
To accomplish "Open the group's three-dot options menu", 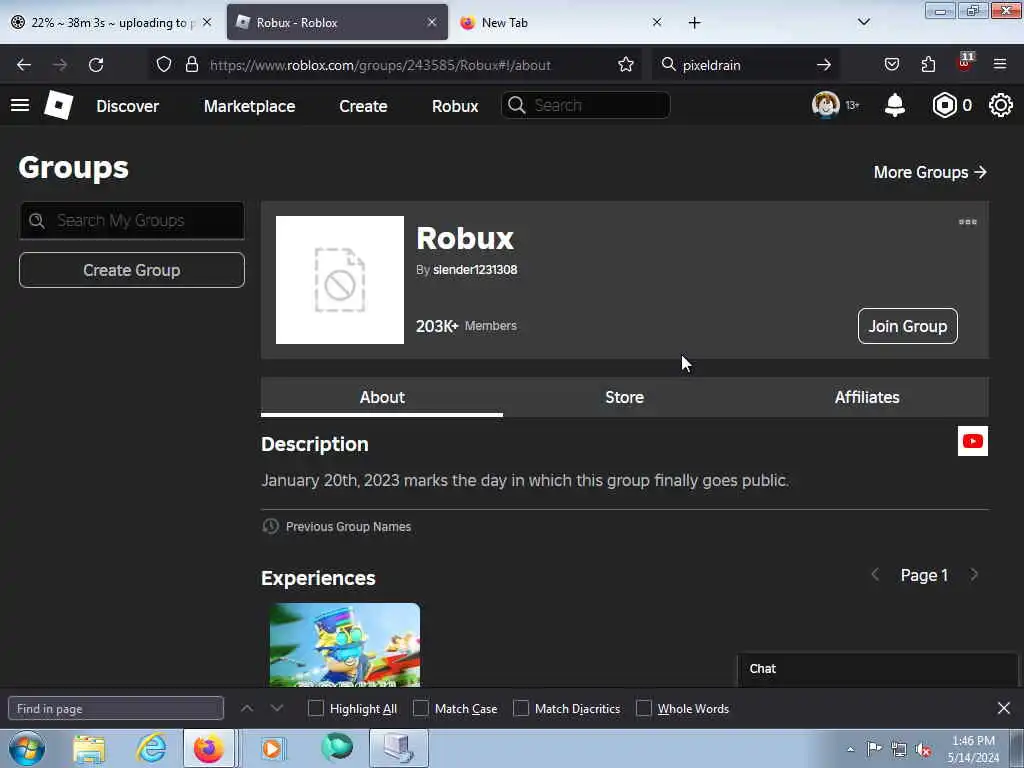I will click(x=968, y=222).
